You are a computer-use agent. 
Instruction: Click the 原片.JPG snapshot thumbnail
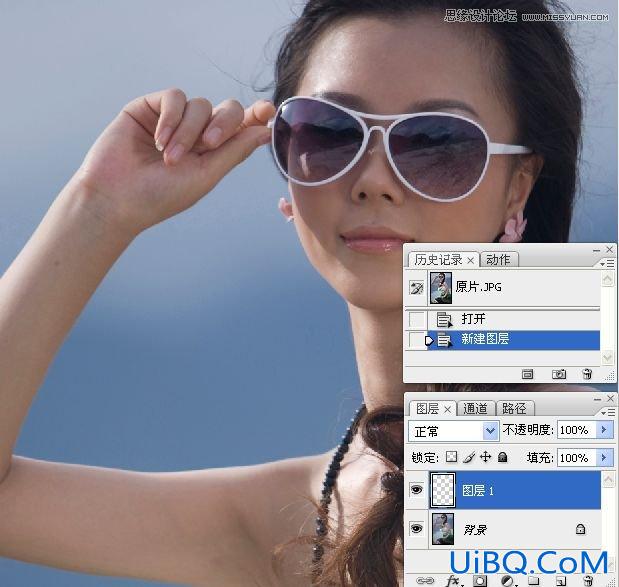tap(441, 288)
